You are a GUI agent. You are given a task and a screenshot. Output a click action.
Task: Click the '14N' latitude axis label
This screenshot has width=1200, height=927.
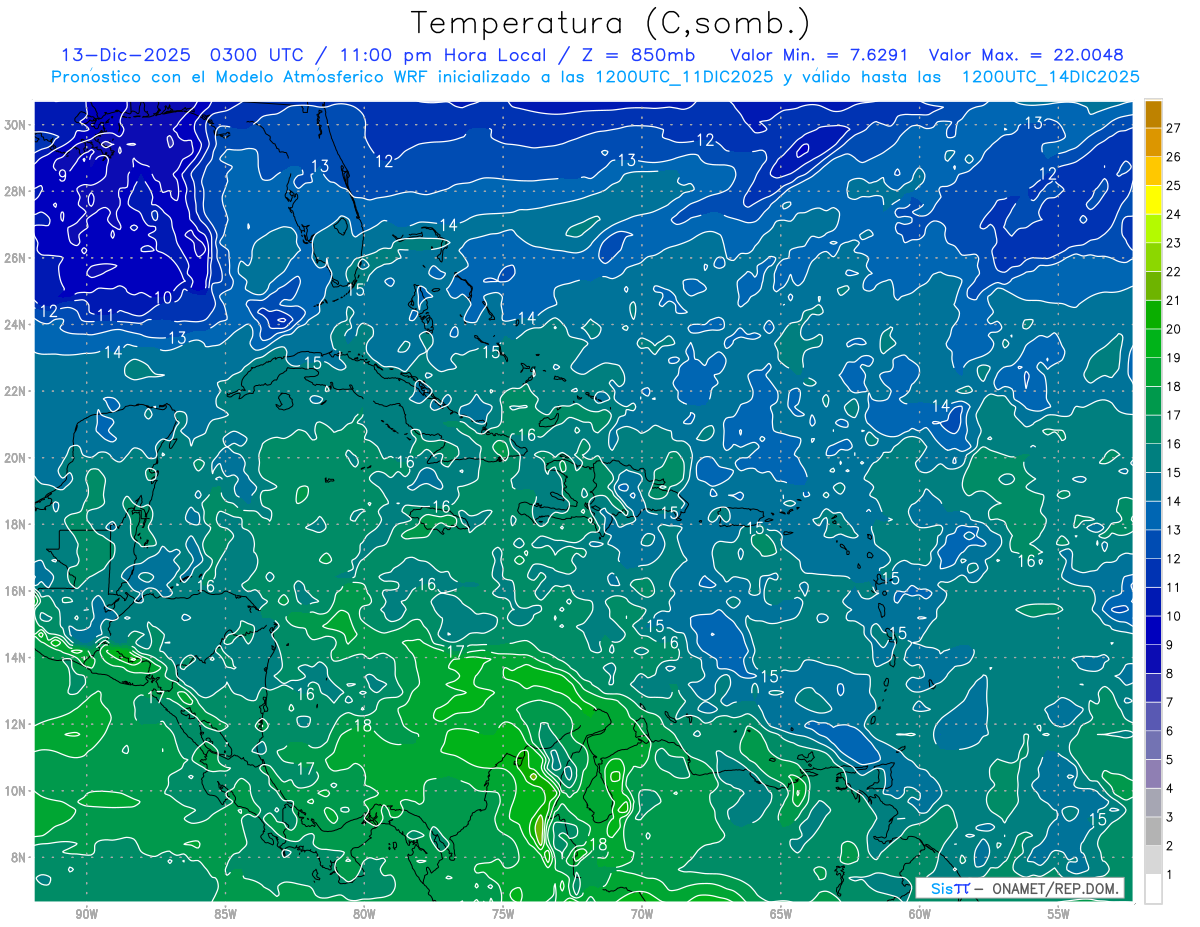(x=15, y=657)
